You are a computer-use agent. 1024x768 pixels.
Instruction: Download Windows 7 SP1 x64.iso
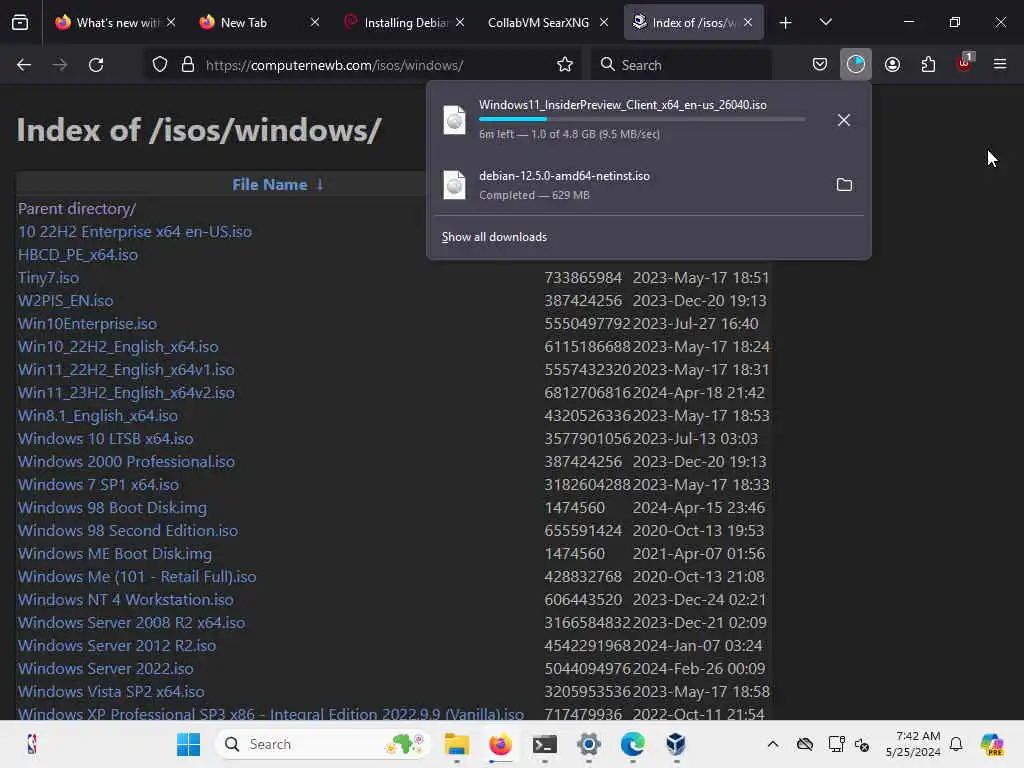click(99, 485)
